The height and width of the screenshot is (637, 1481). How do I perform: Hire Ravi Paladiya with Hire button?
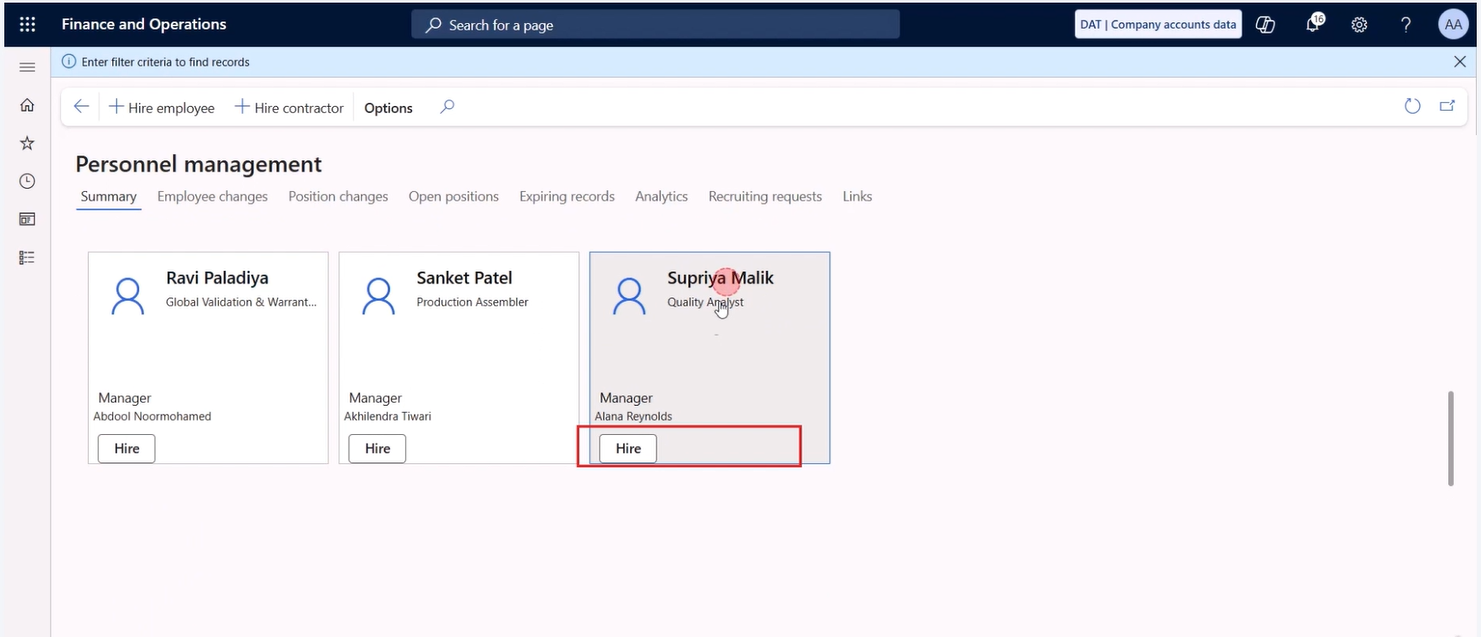coord(126,448)
